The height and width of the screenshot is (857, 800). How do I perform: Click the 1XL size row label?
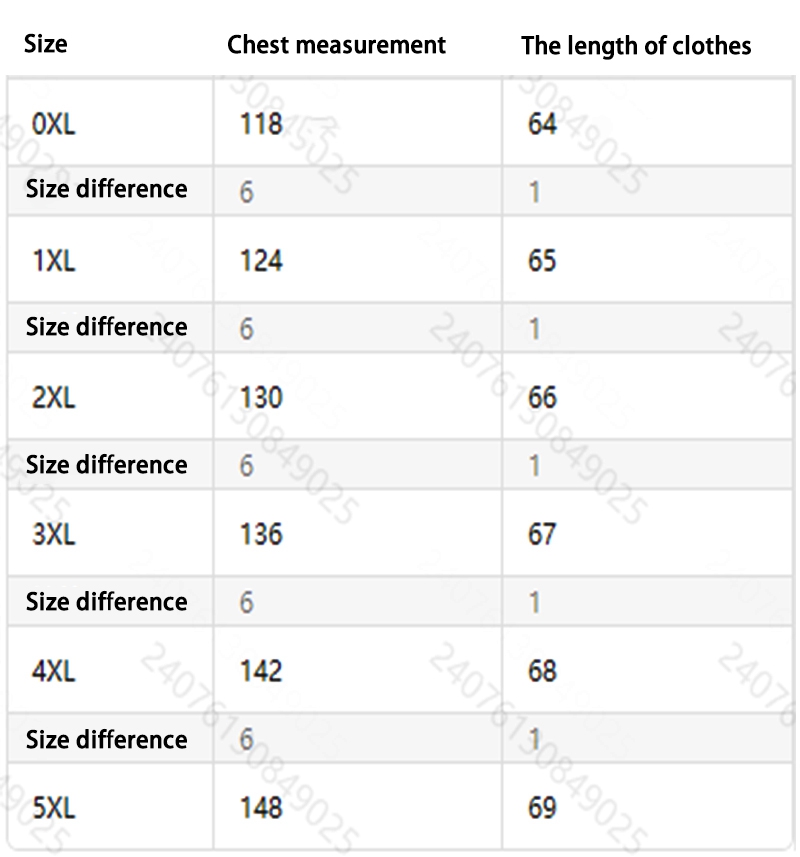point(54,261)
